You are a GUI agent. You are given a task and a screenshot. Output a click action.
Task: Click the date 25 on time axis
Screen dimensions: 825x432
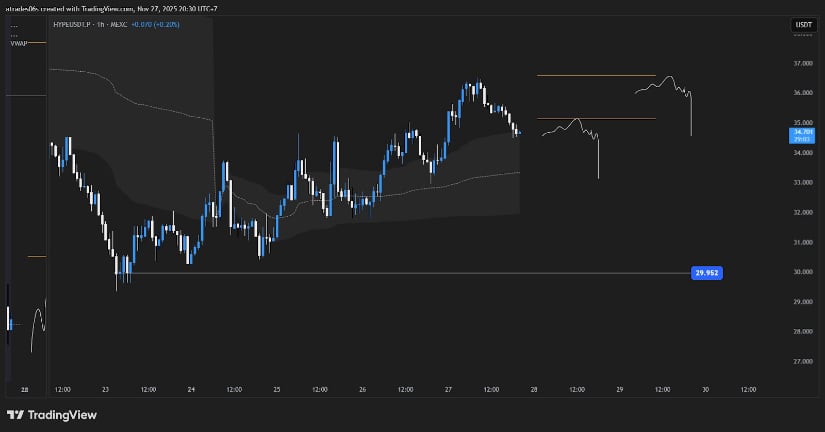pos(276,388)
